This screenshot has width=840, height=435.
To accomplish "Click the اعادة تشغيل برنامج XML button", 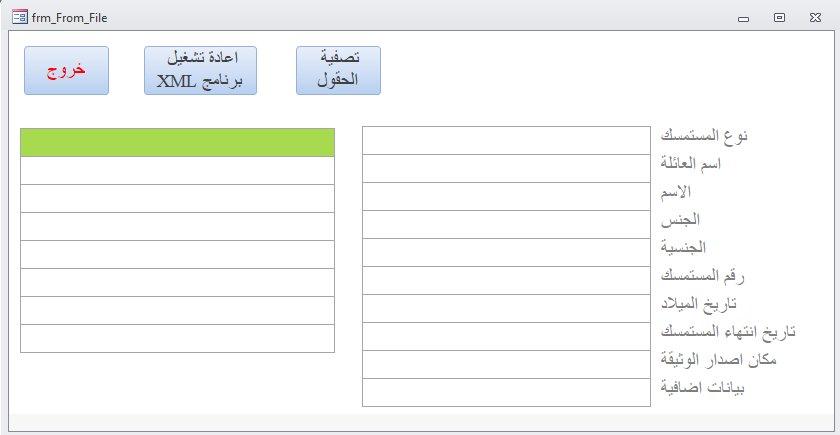I will (200, 71).
